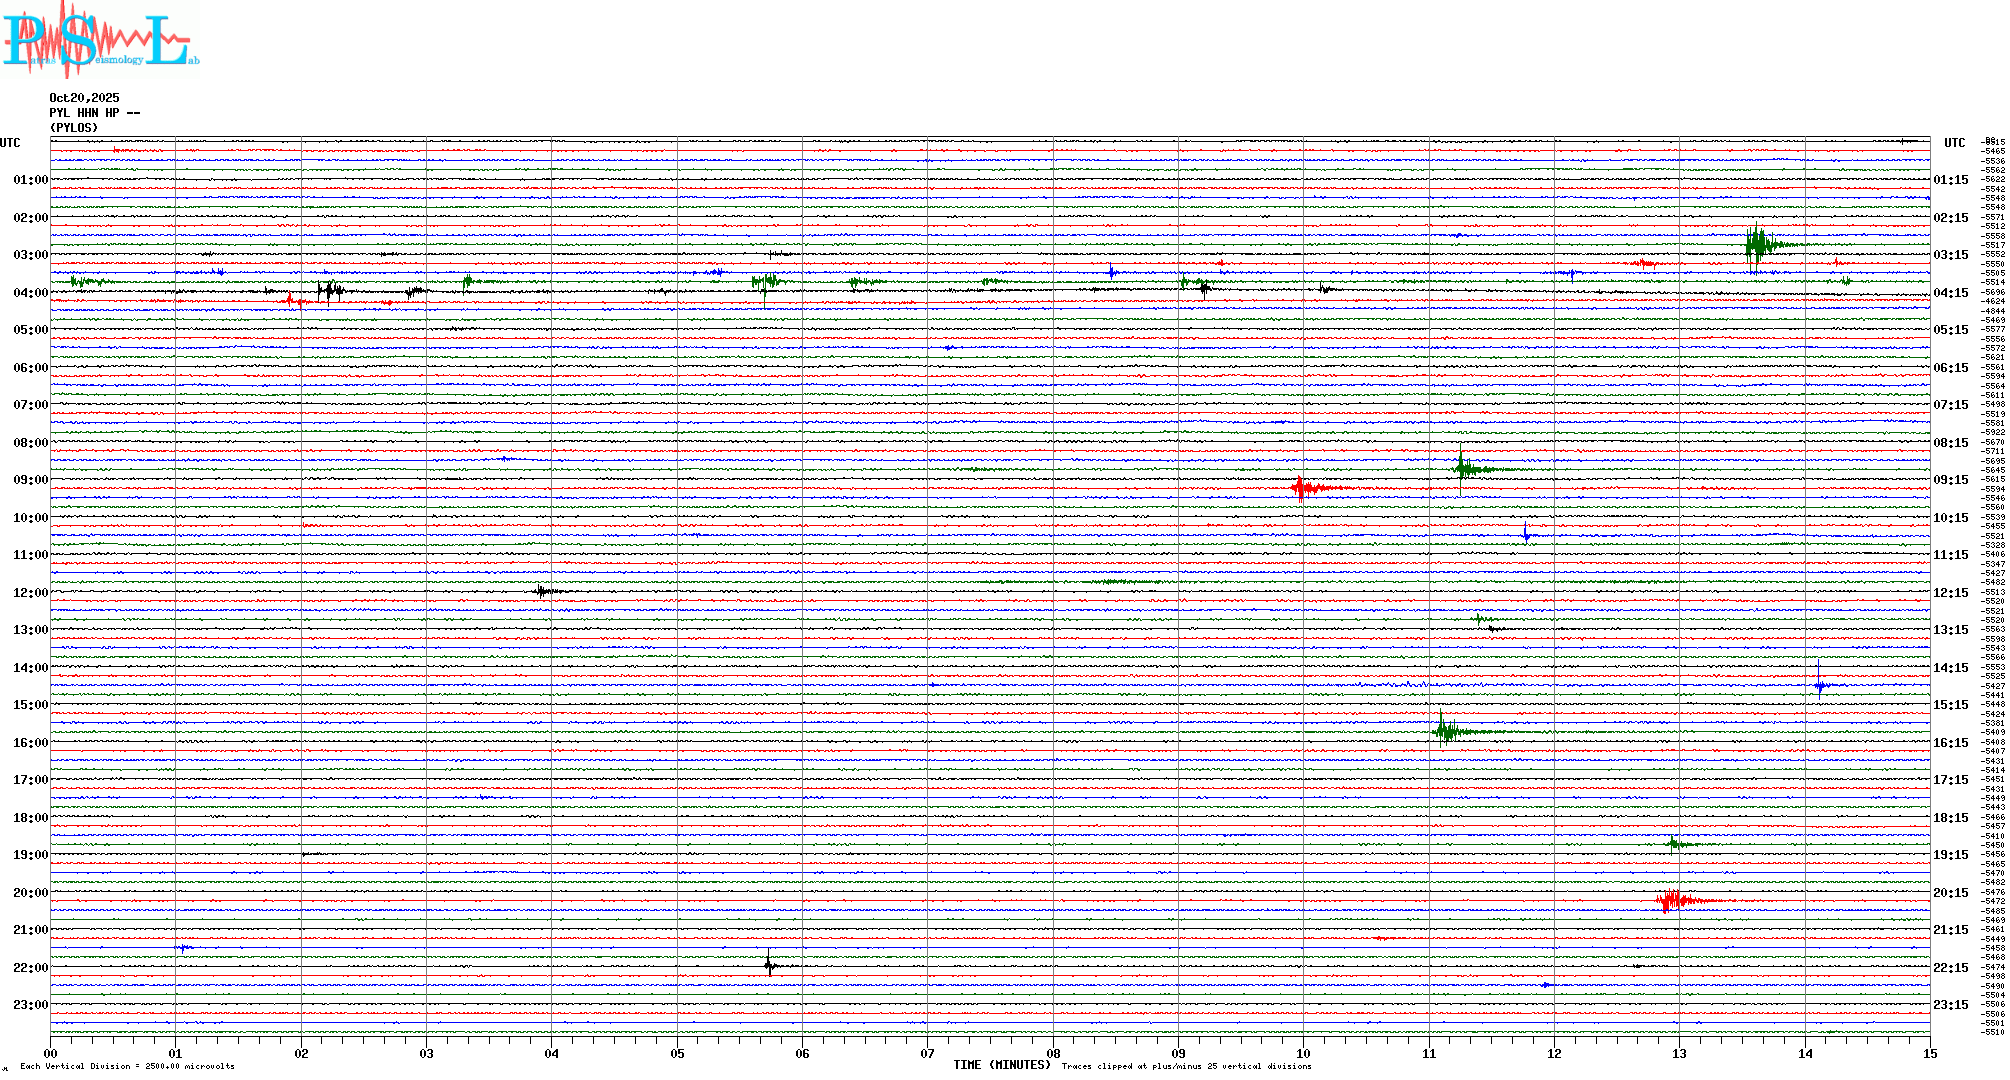The width and height of the screenshot is (2010, 1080).
Task: Click the right UTC axis heading
Action: point(1954,143)
